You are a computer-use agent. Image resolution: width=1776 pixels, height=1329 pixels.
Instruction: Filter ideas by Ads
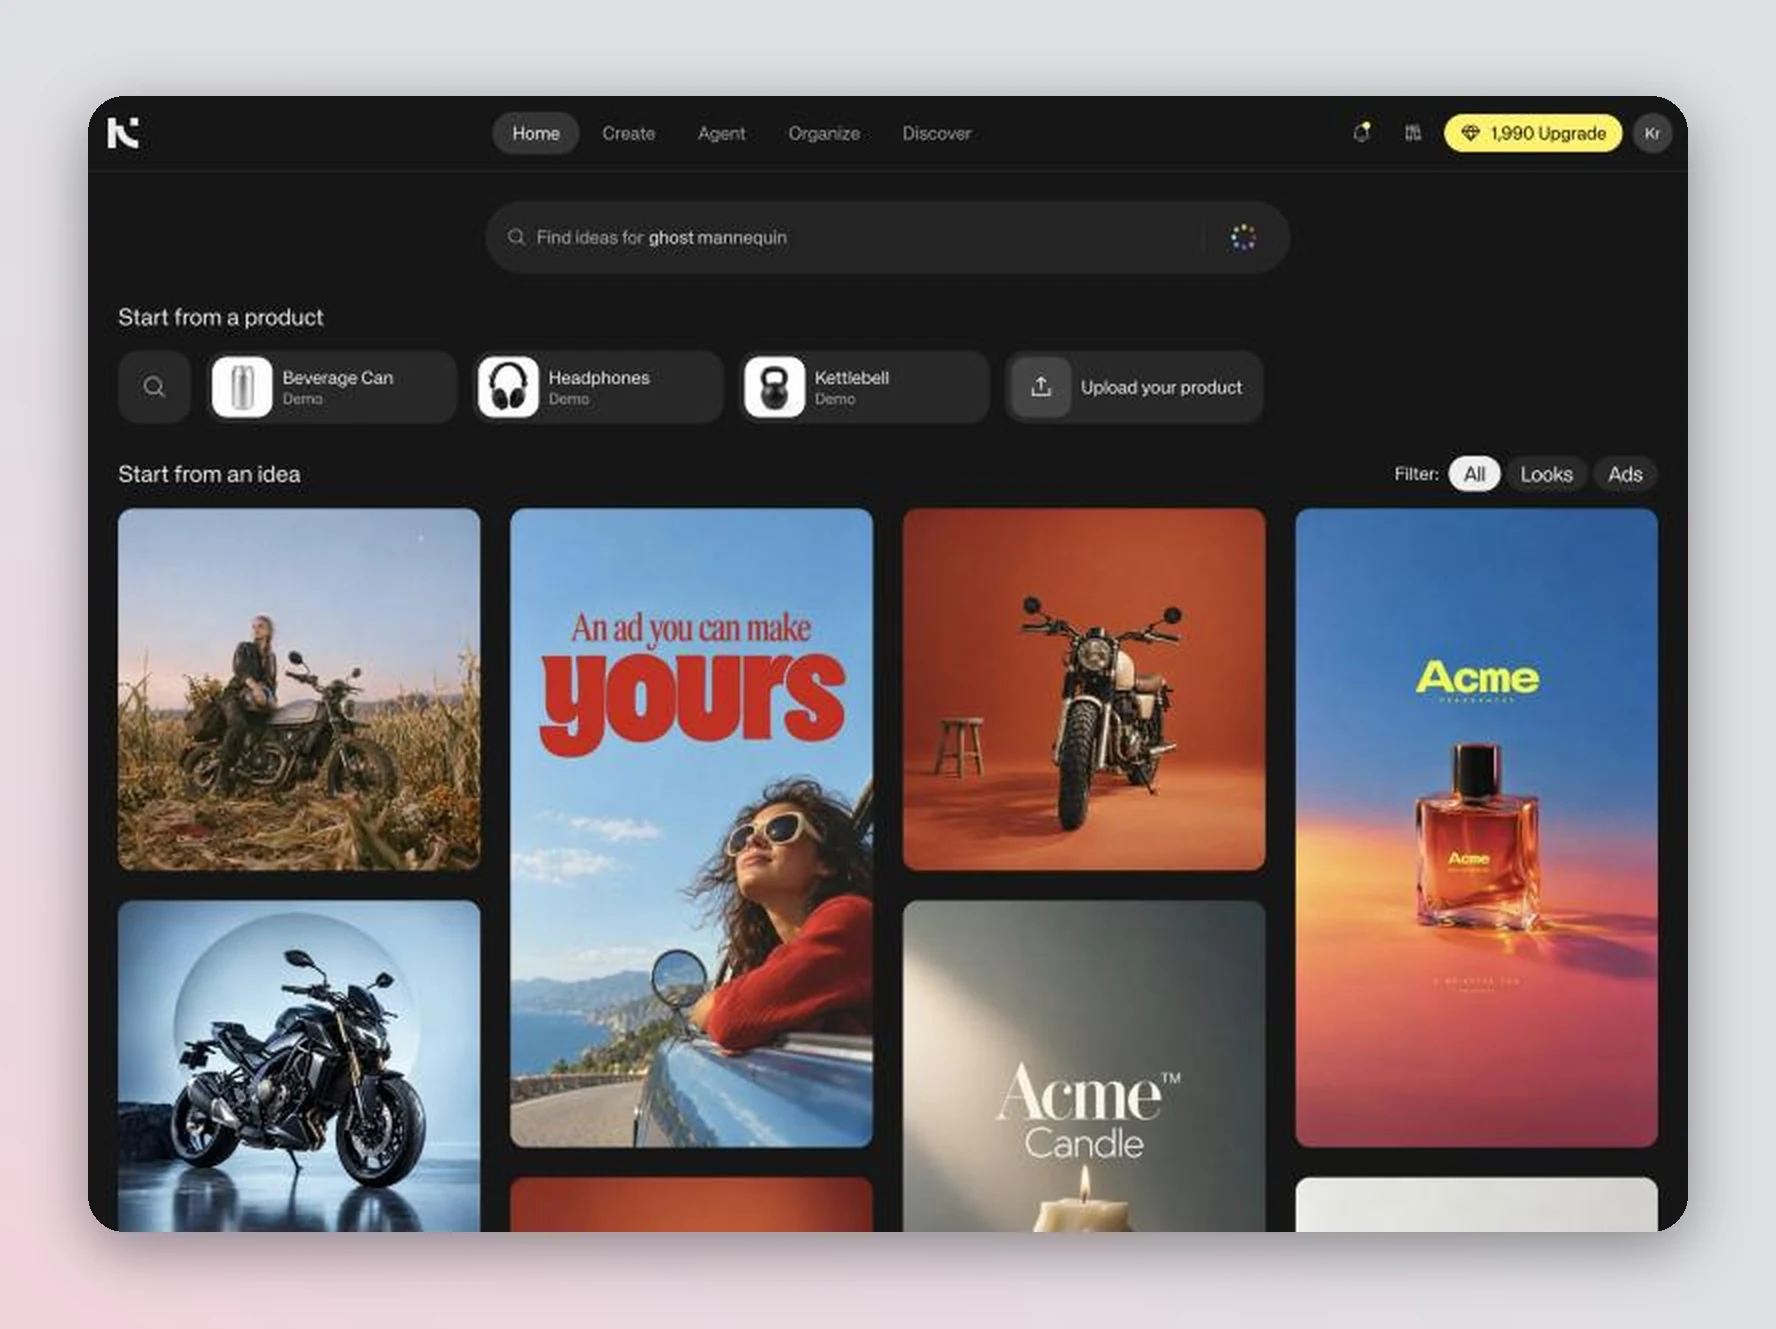click(x=1625, y=474)
